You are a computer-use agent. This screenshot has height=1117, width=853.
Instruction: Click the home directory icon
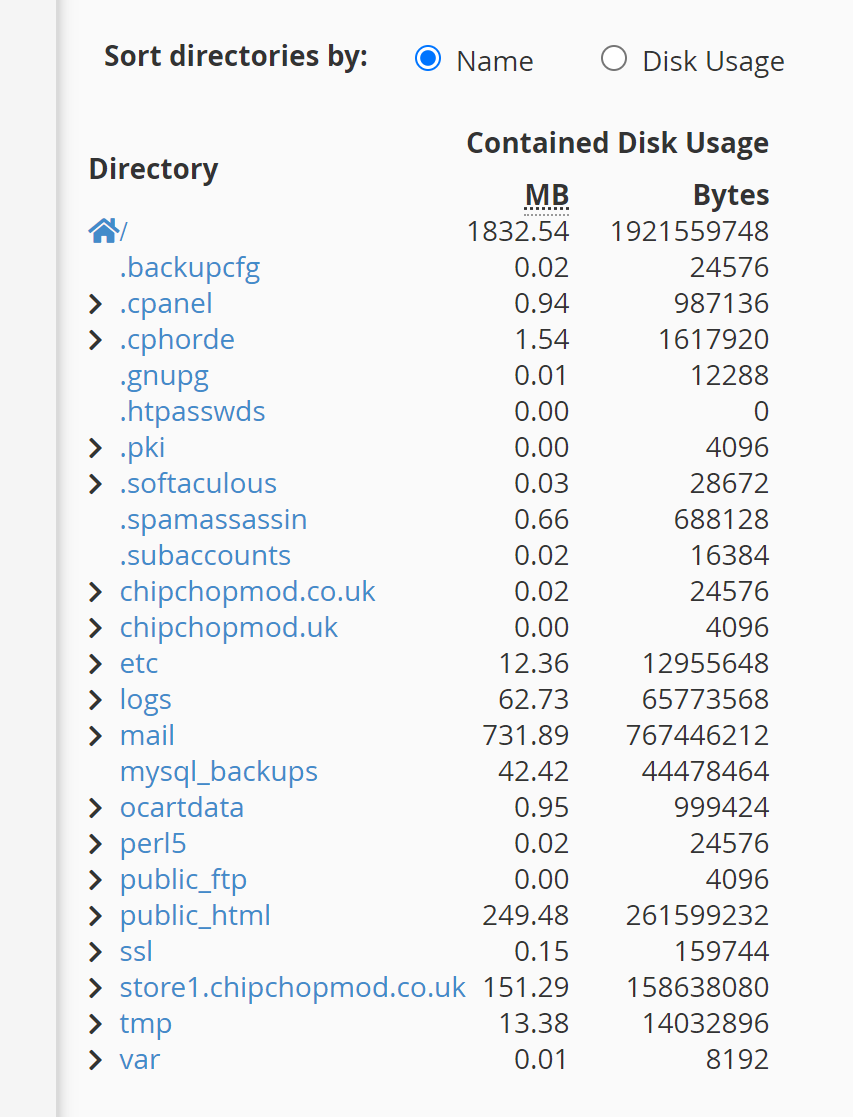(x=103, y=231)
